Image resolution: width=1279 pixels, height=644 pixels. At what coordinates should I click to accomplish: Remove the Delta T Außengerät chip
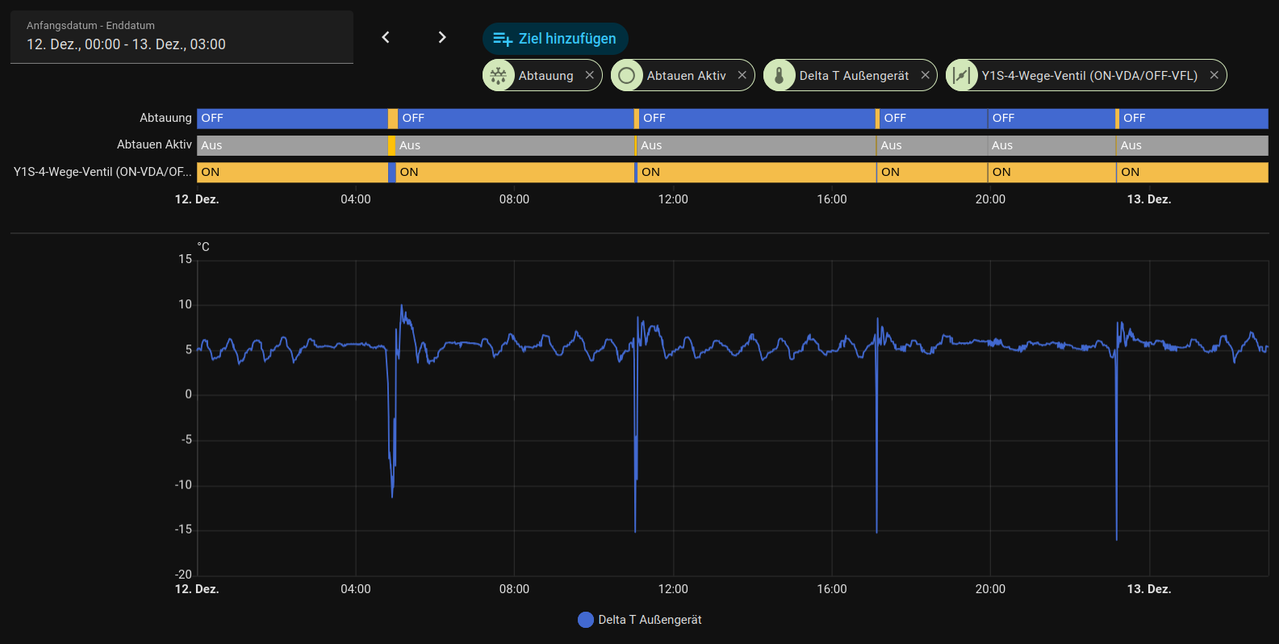click(x=925, y=75)
